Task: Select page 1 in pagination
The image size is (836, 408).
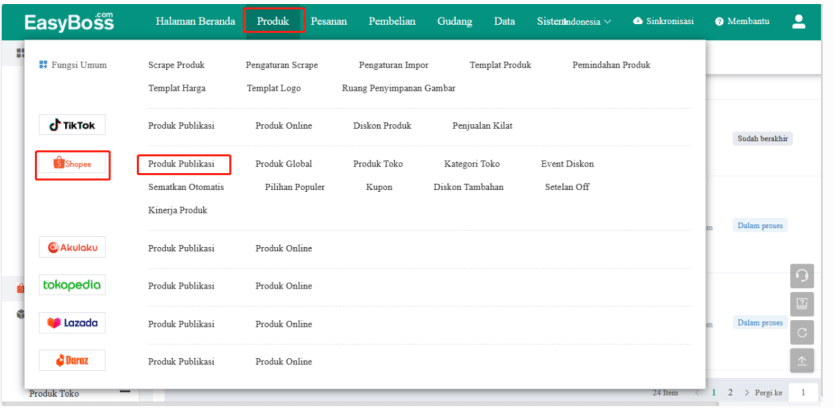Action: point(714,393)
